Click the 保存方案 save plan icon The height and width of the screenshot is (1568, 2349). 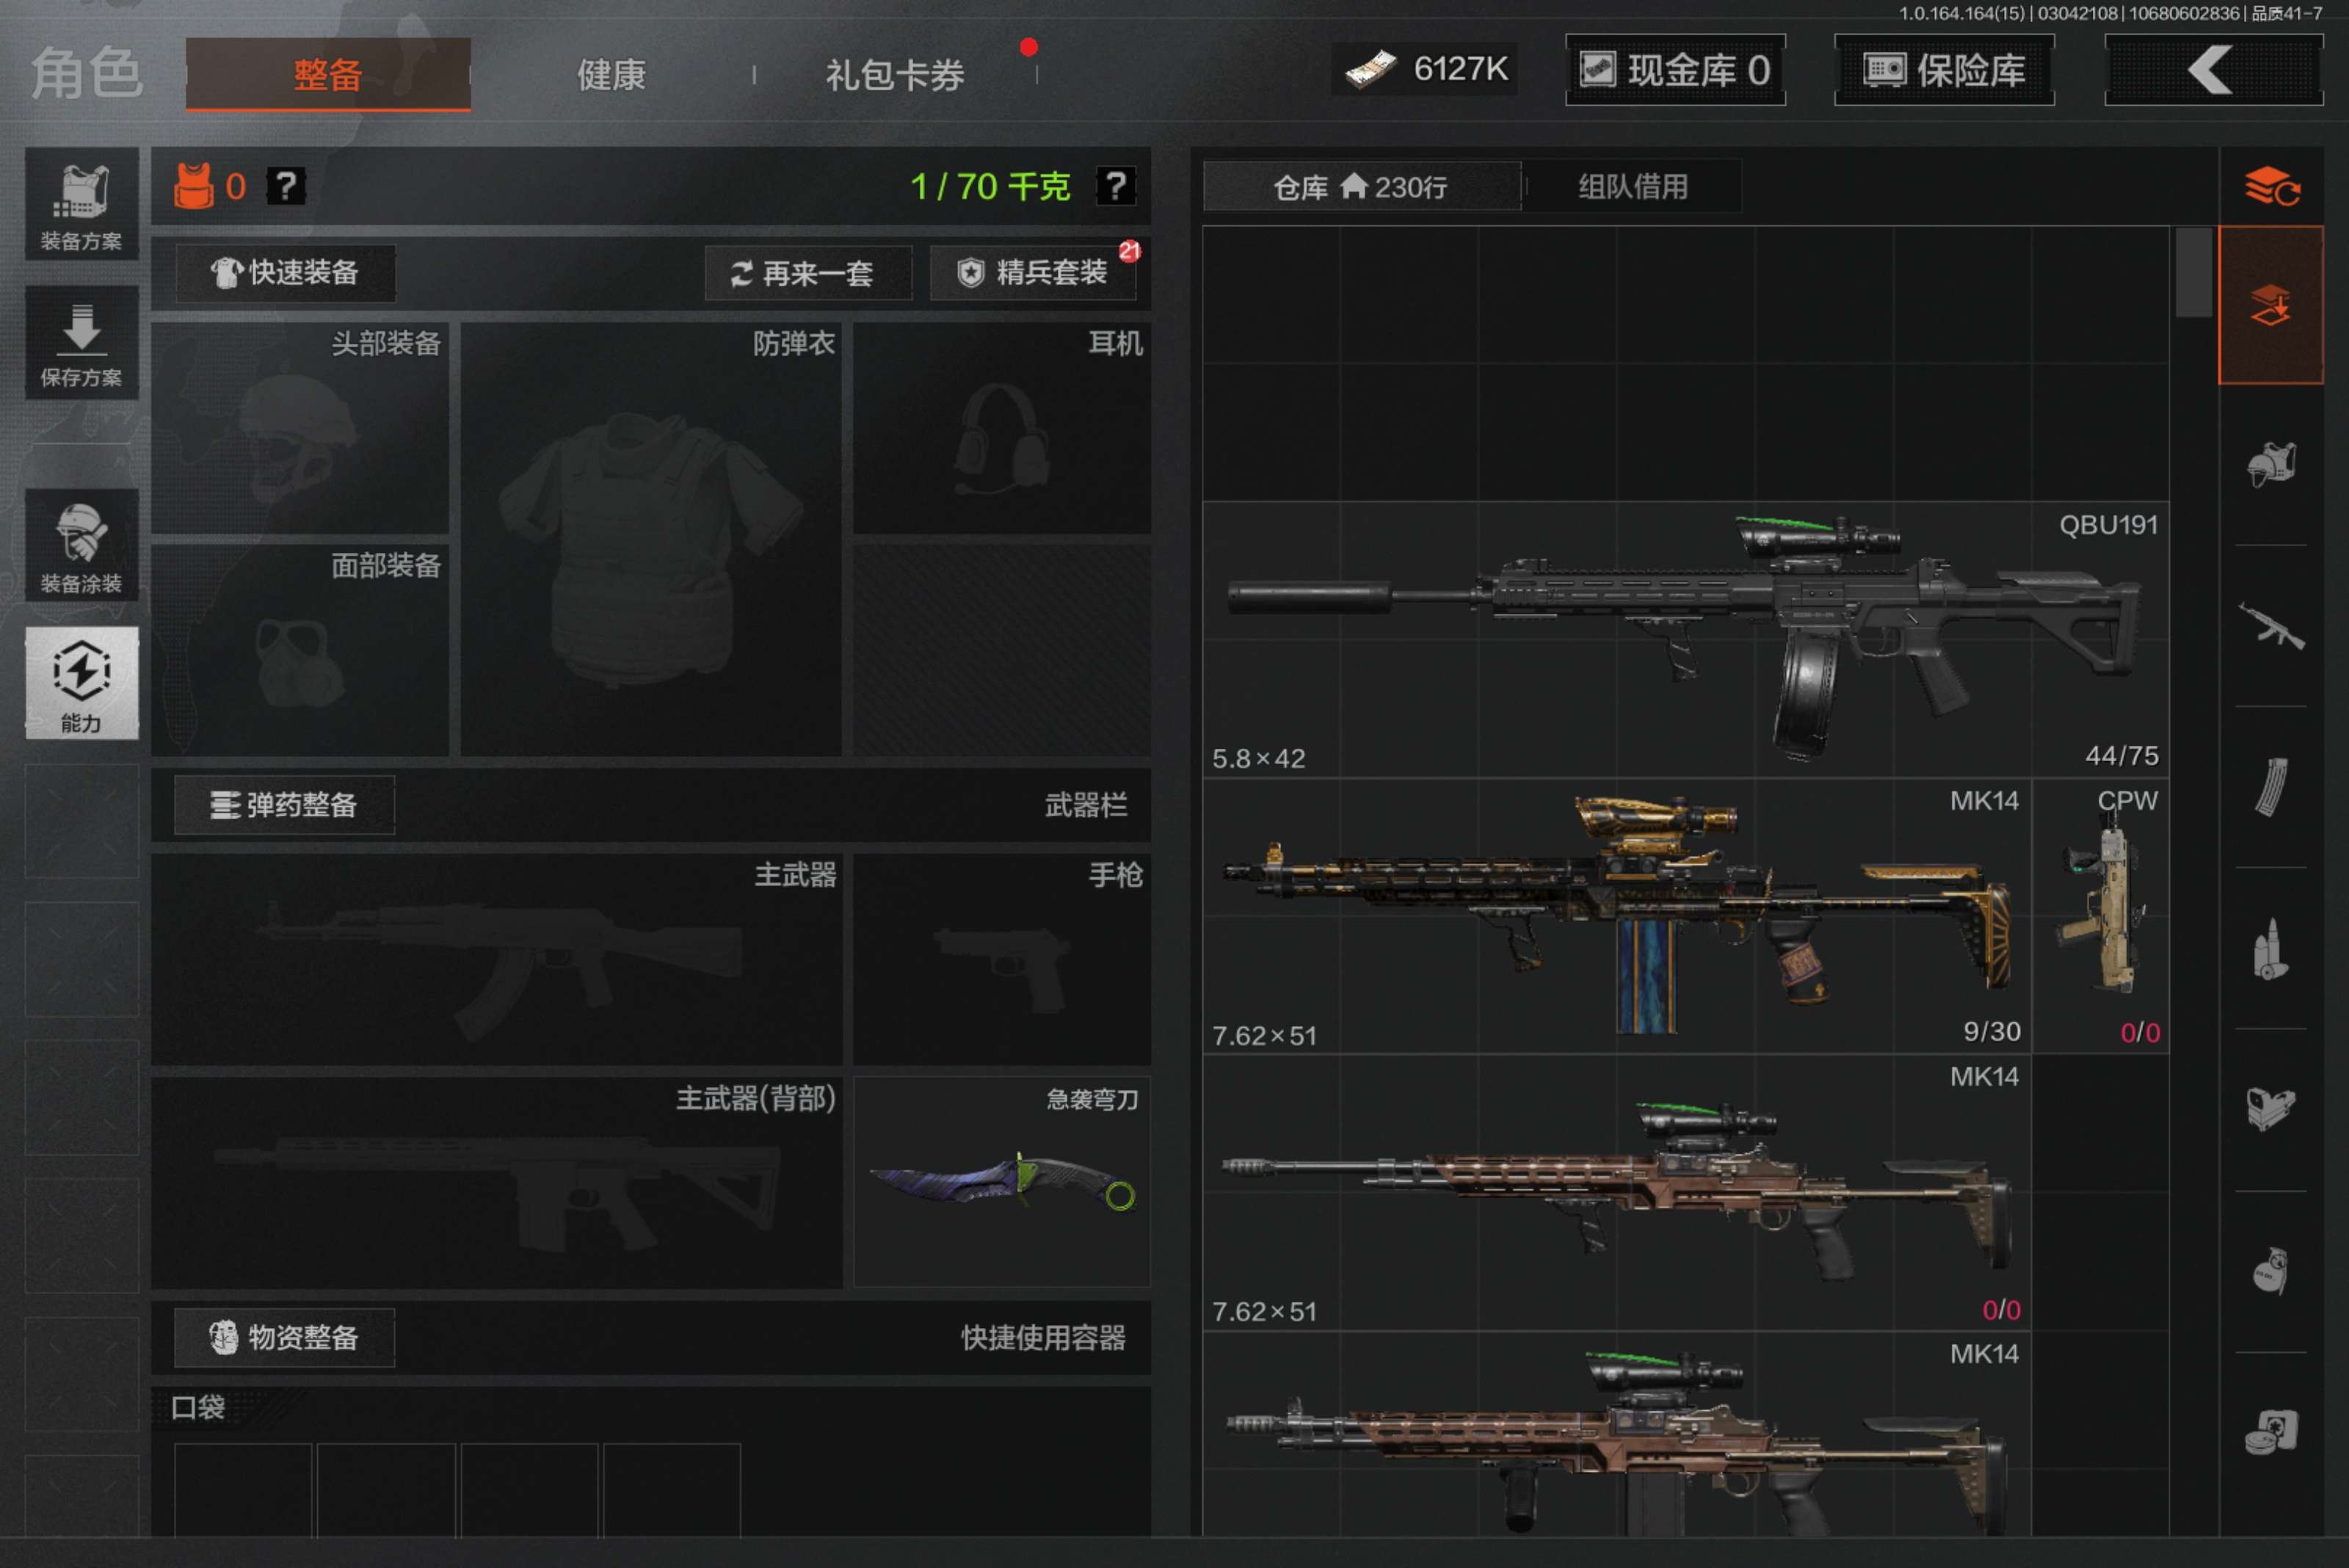coord(81,343)
